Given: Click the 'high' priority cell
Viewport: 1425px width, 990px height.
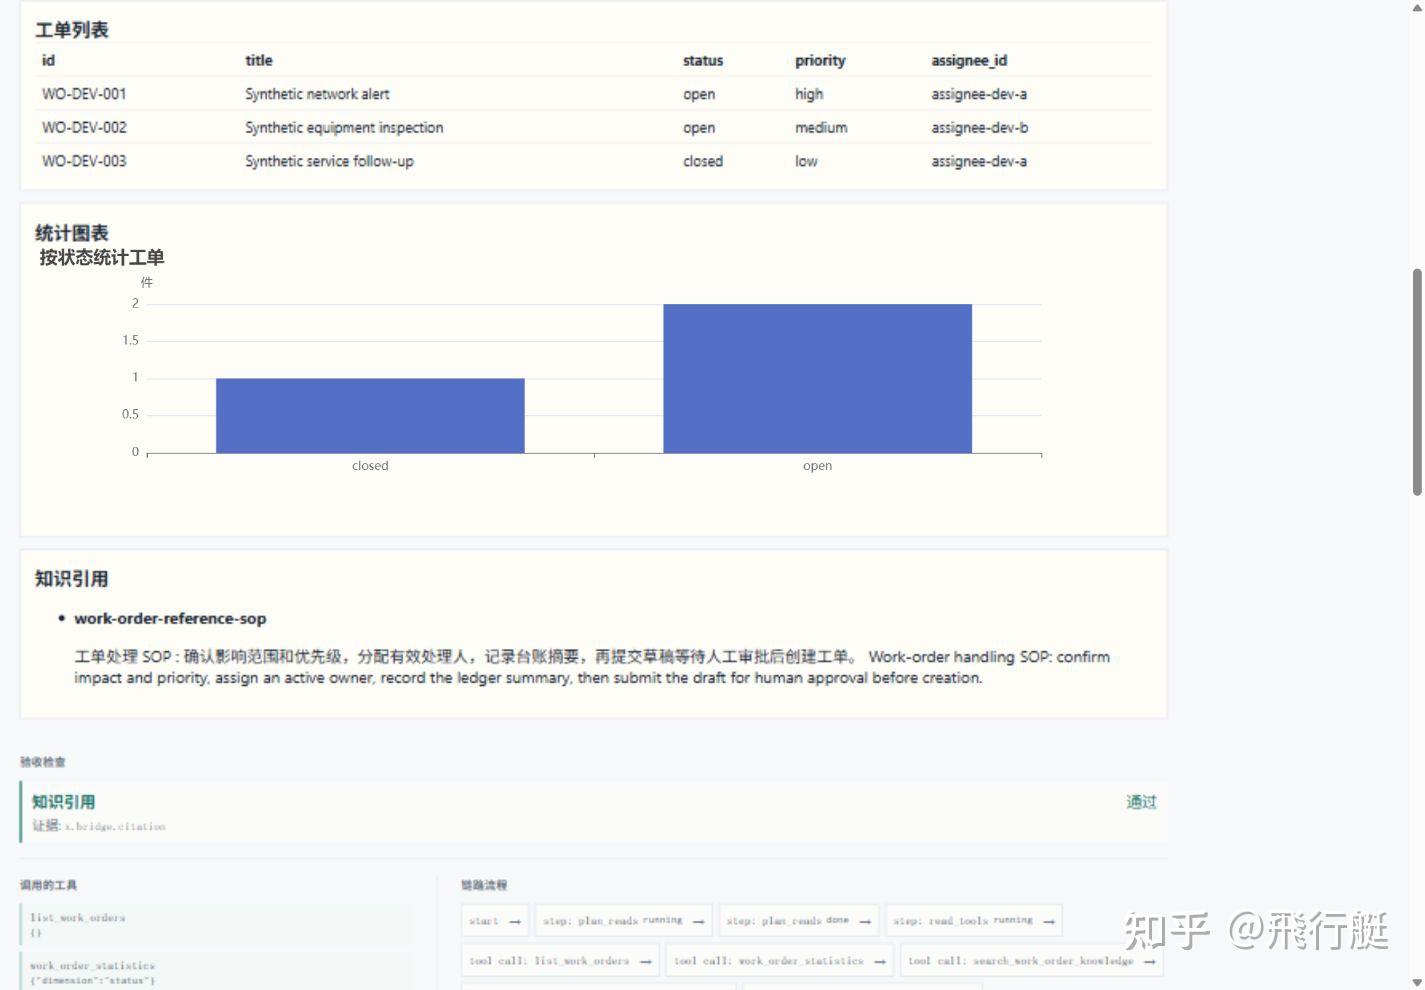Looking at the screenshot, I should [809, 94].
